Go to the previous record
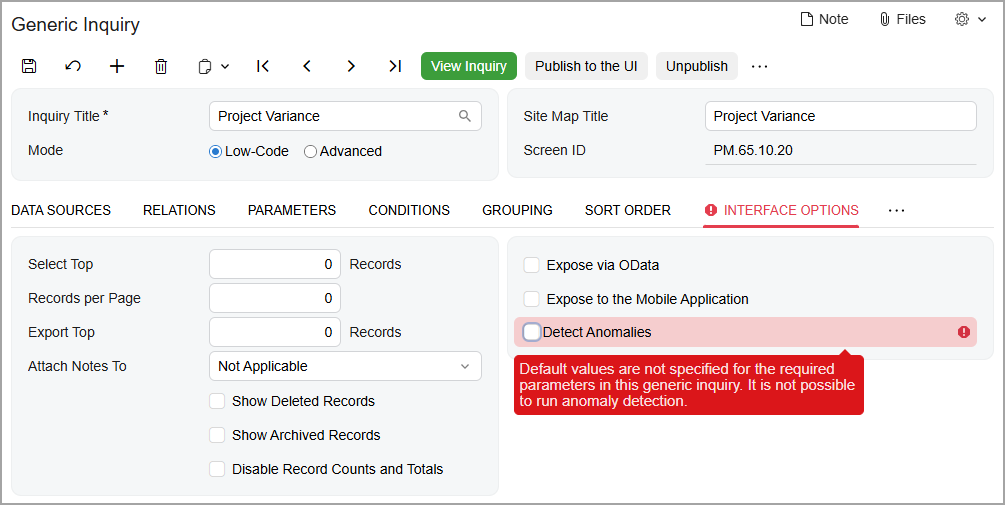 click(x=307, y=66)
